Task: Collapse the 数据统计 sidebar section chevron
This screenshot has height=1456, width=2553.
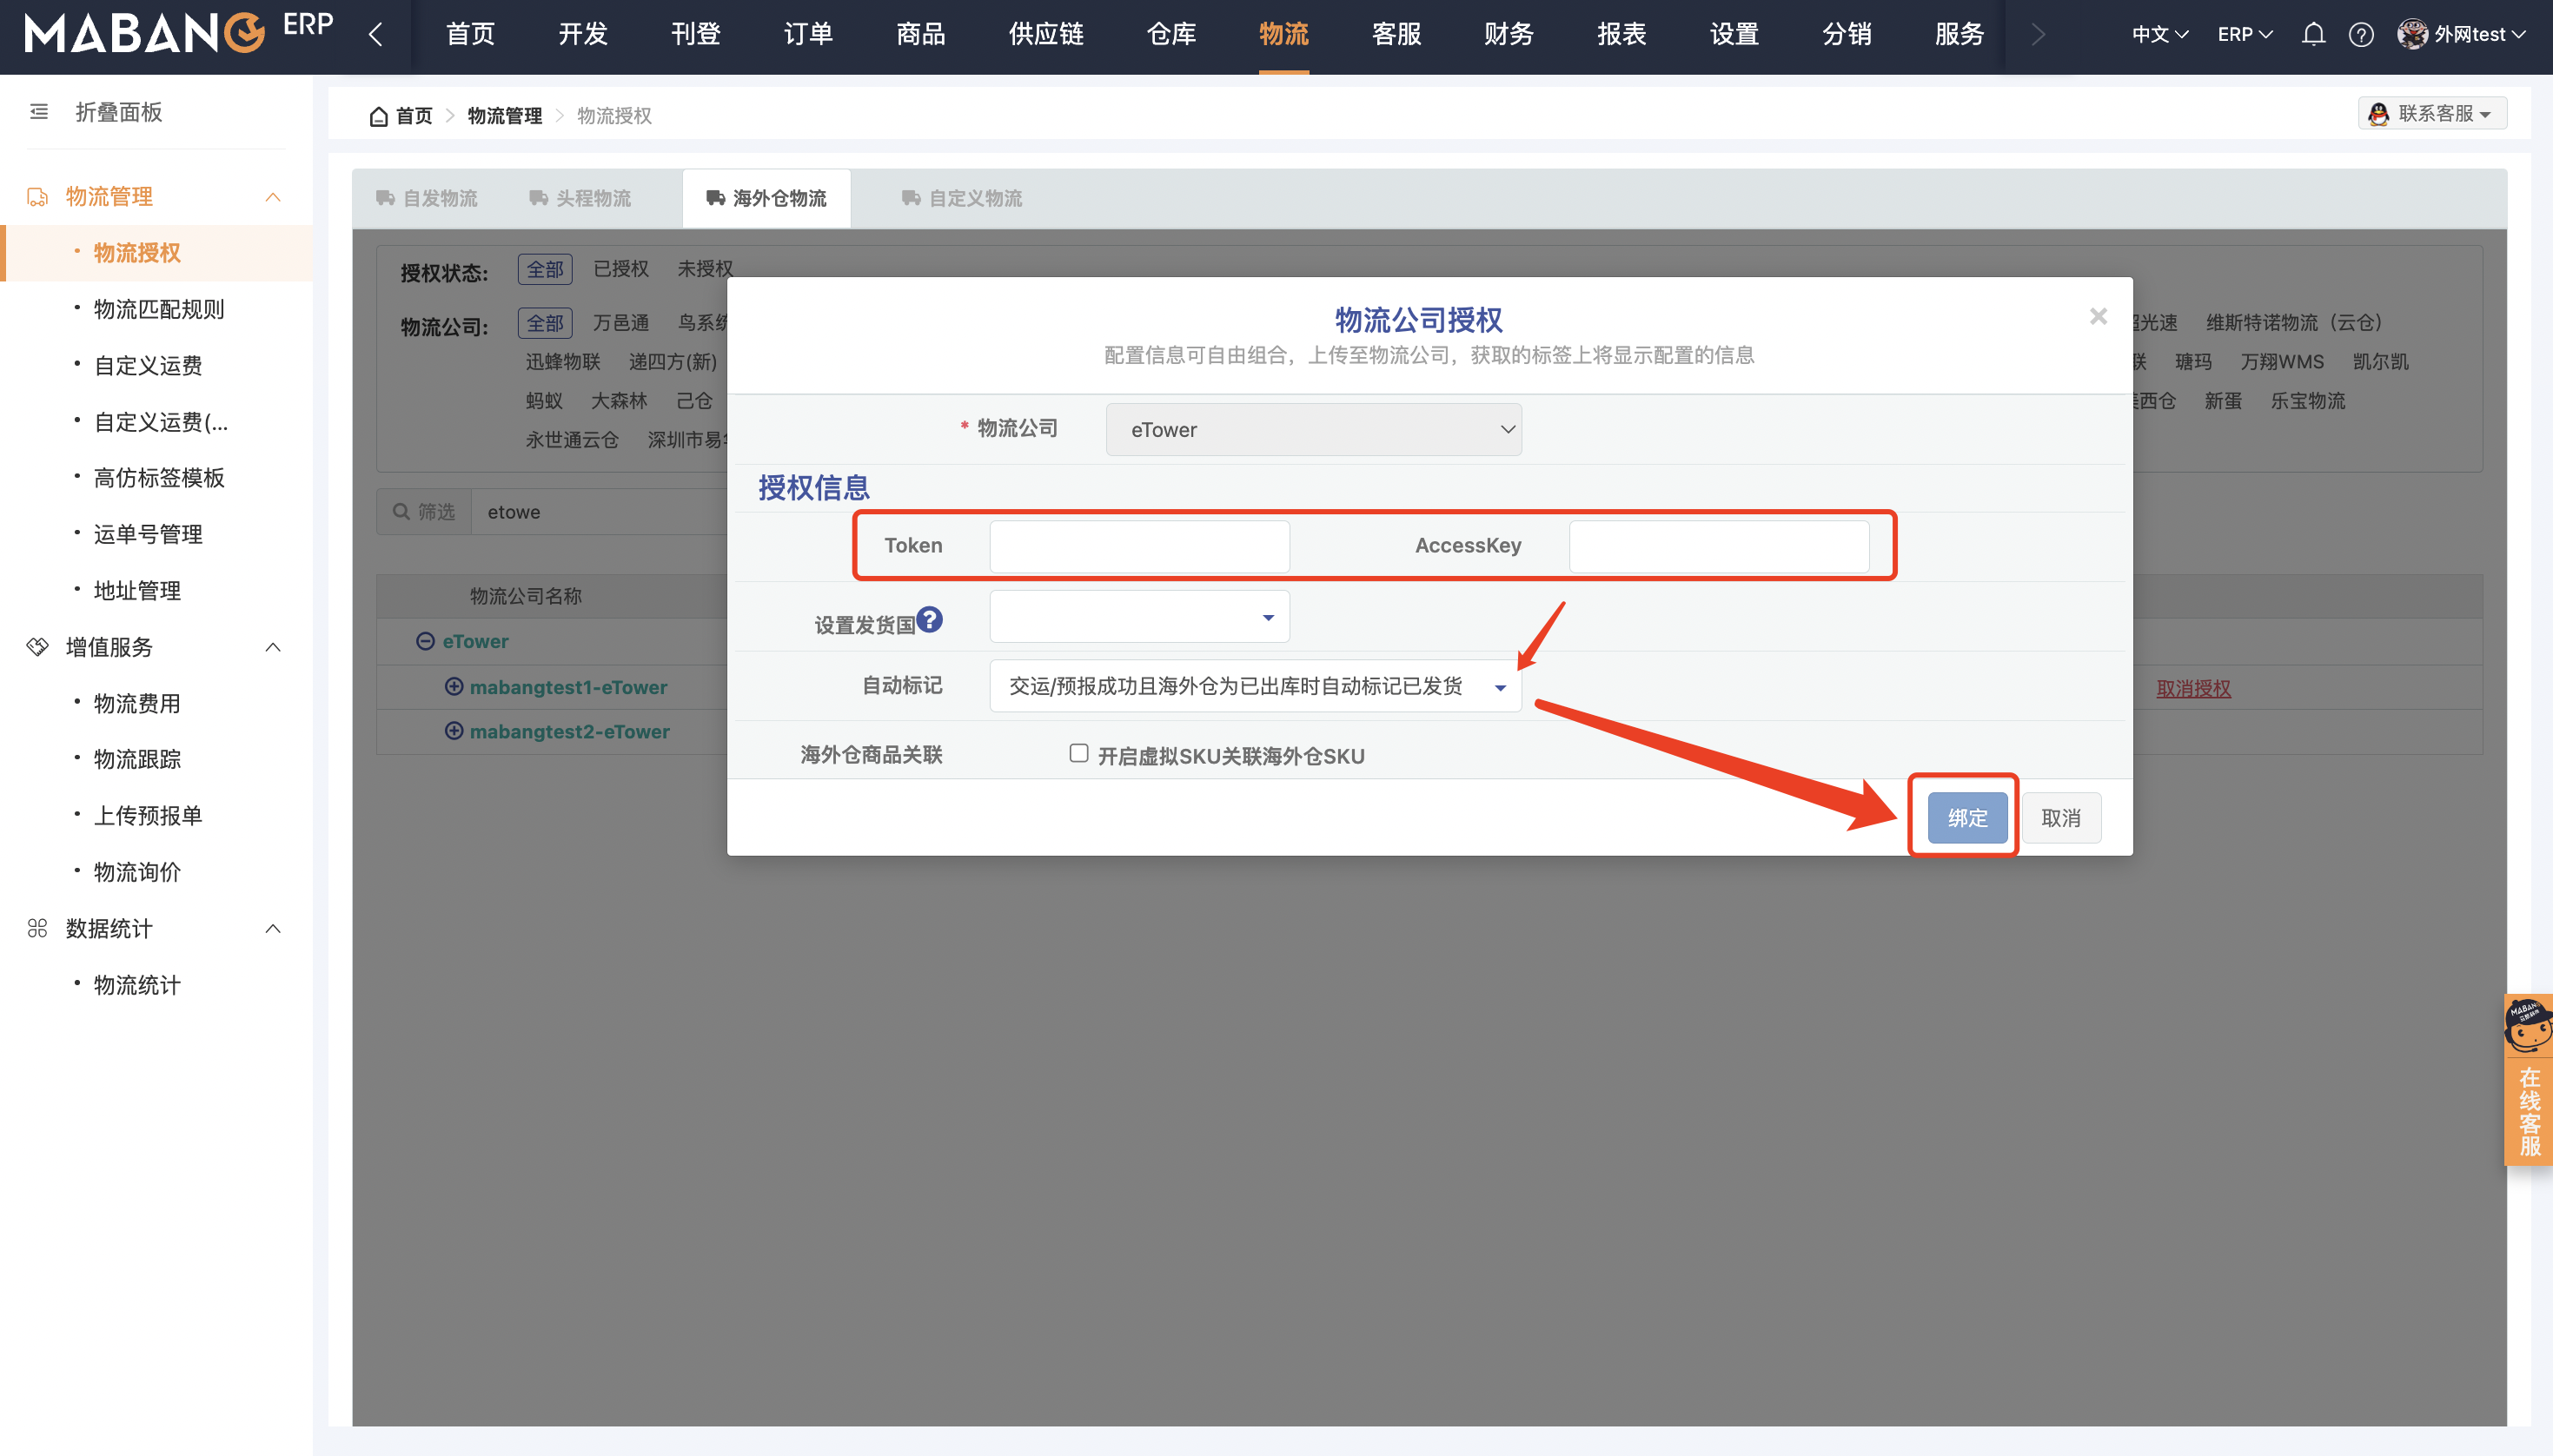Action: point(273,928)
